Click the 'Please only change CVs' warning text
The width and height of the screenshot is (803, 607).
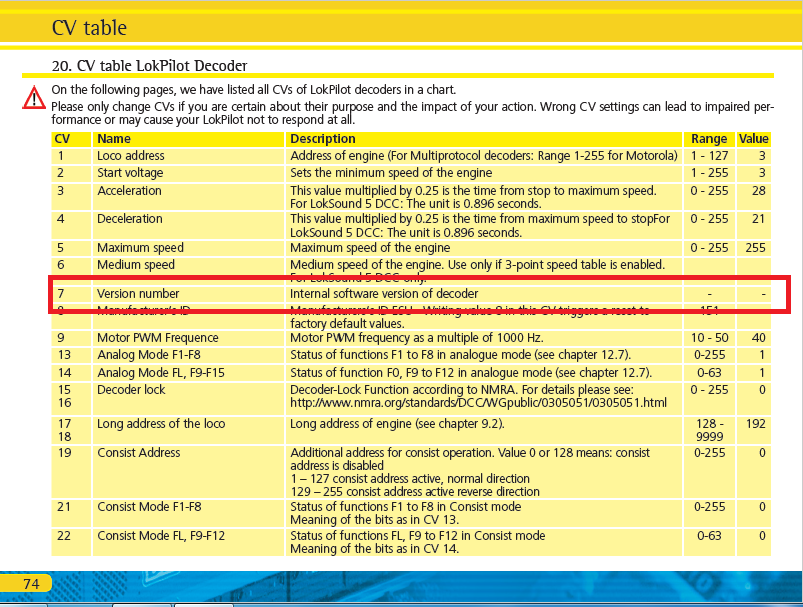[x=413, y=113]
